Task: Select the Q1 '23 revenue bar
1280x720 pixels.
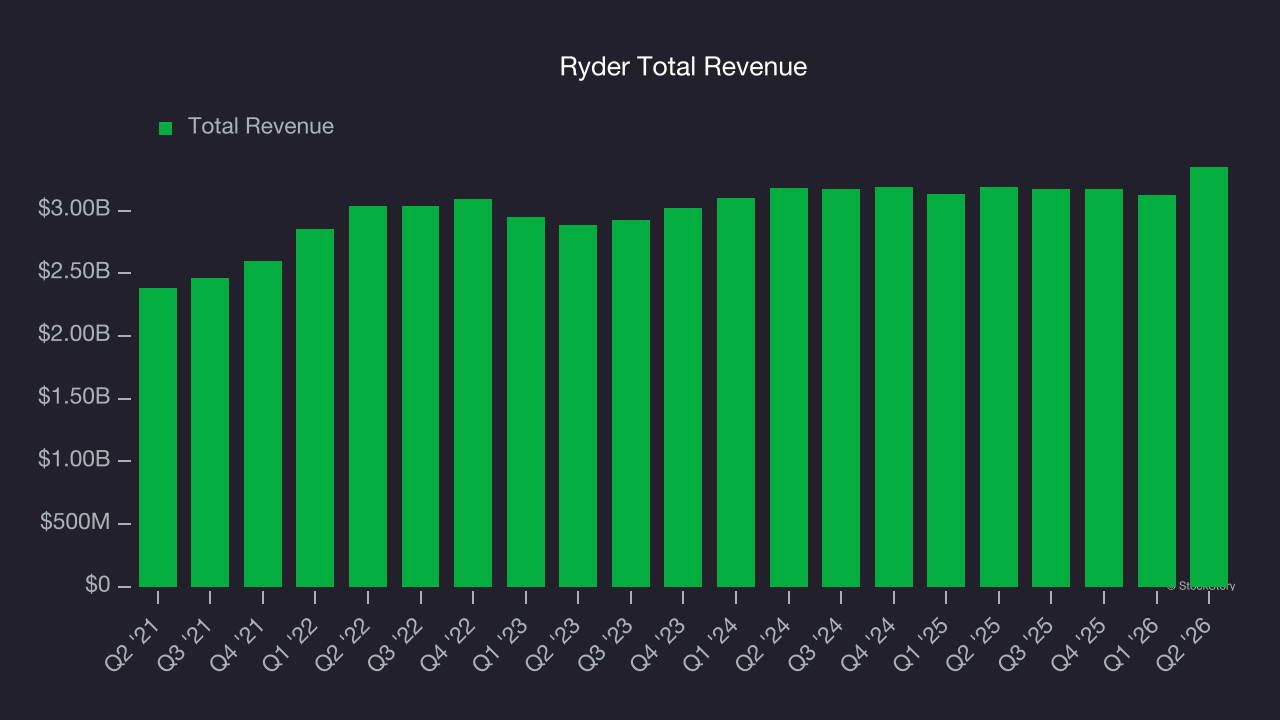Action: (x=526, y=402)
